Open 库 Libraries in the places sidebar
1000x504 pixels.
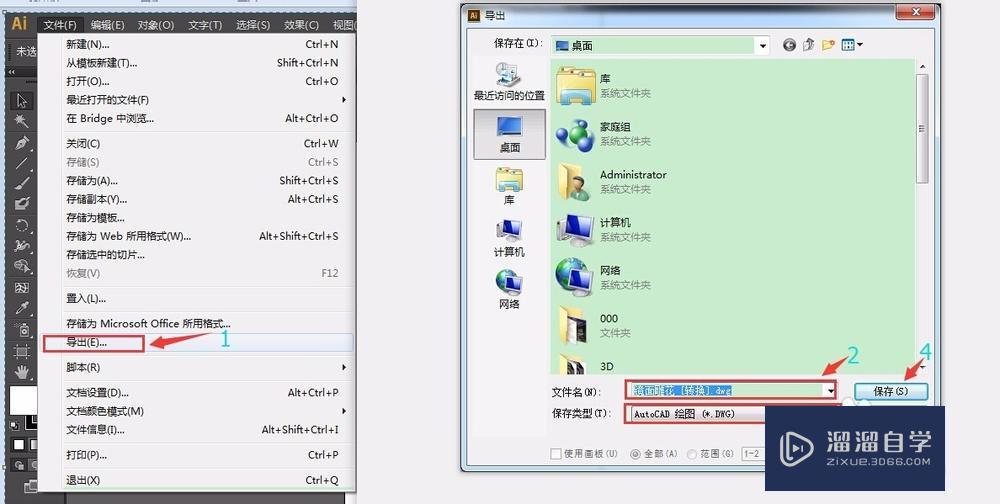[x=509, y=186]
